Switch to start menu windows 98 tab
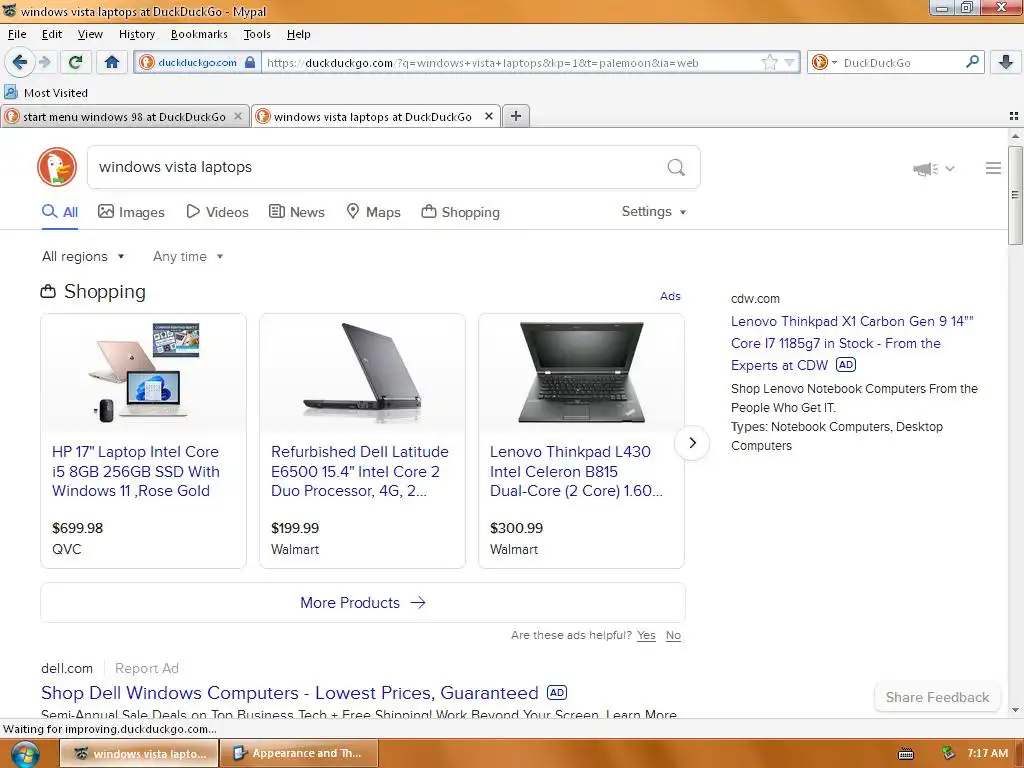Screen dimensions: 1024x768 (x=124, y=116)
